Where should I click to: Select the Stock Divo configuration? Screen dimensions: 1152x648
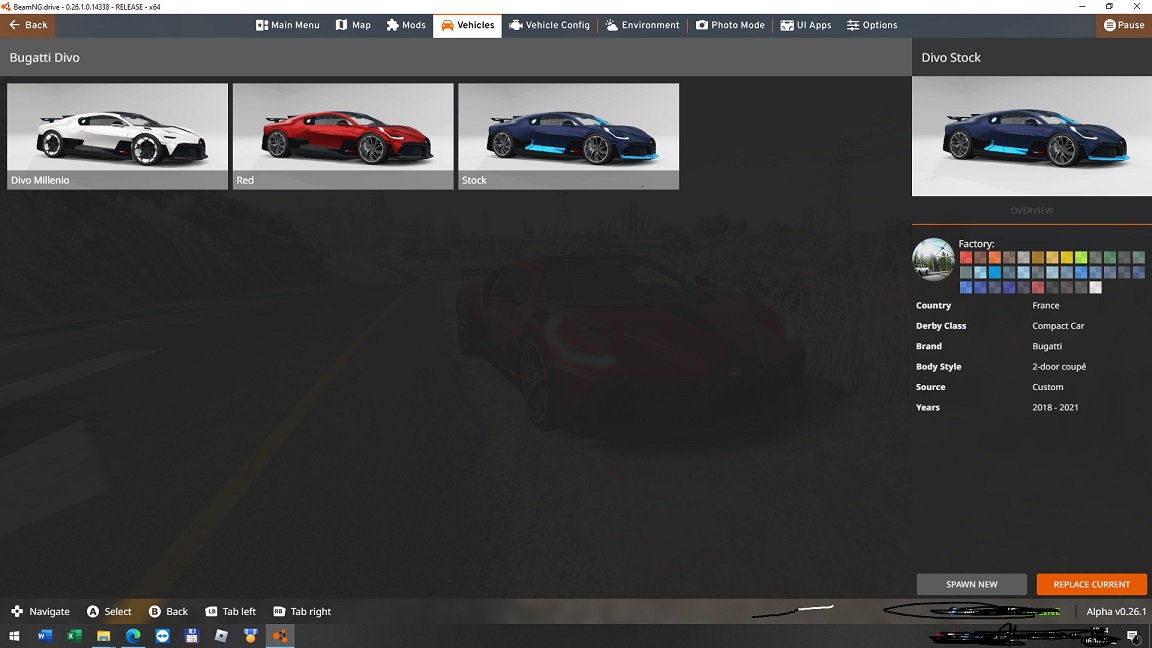pos(568,136)
